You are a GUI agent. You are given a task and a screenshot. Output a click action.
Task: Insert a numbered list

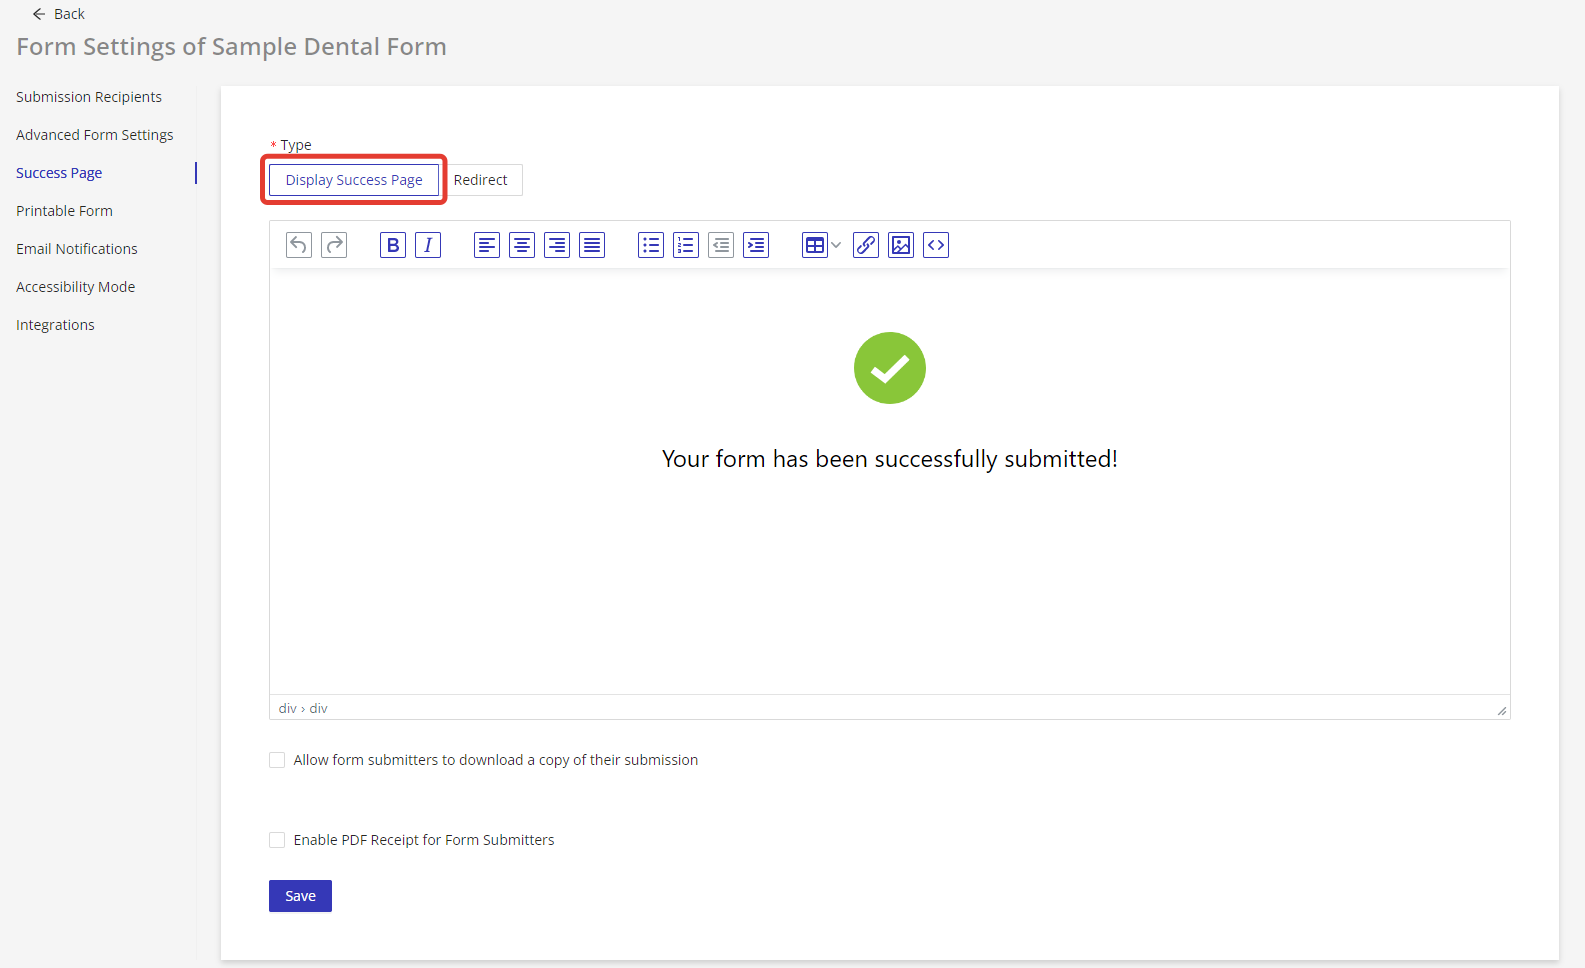(686, 245)
